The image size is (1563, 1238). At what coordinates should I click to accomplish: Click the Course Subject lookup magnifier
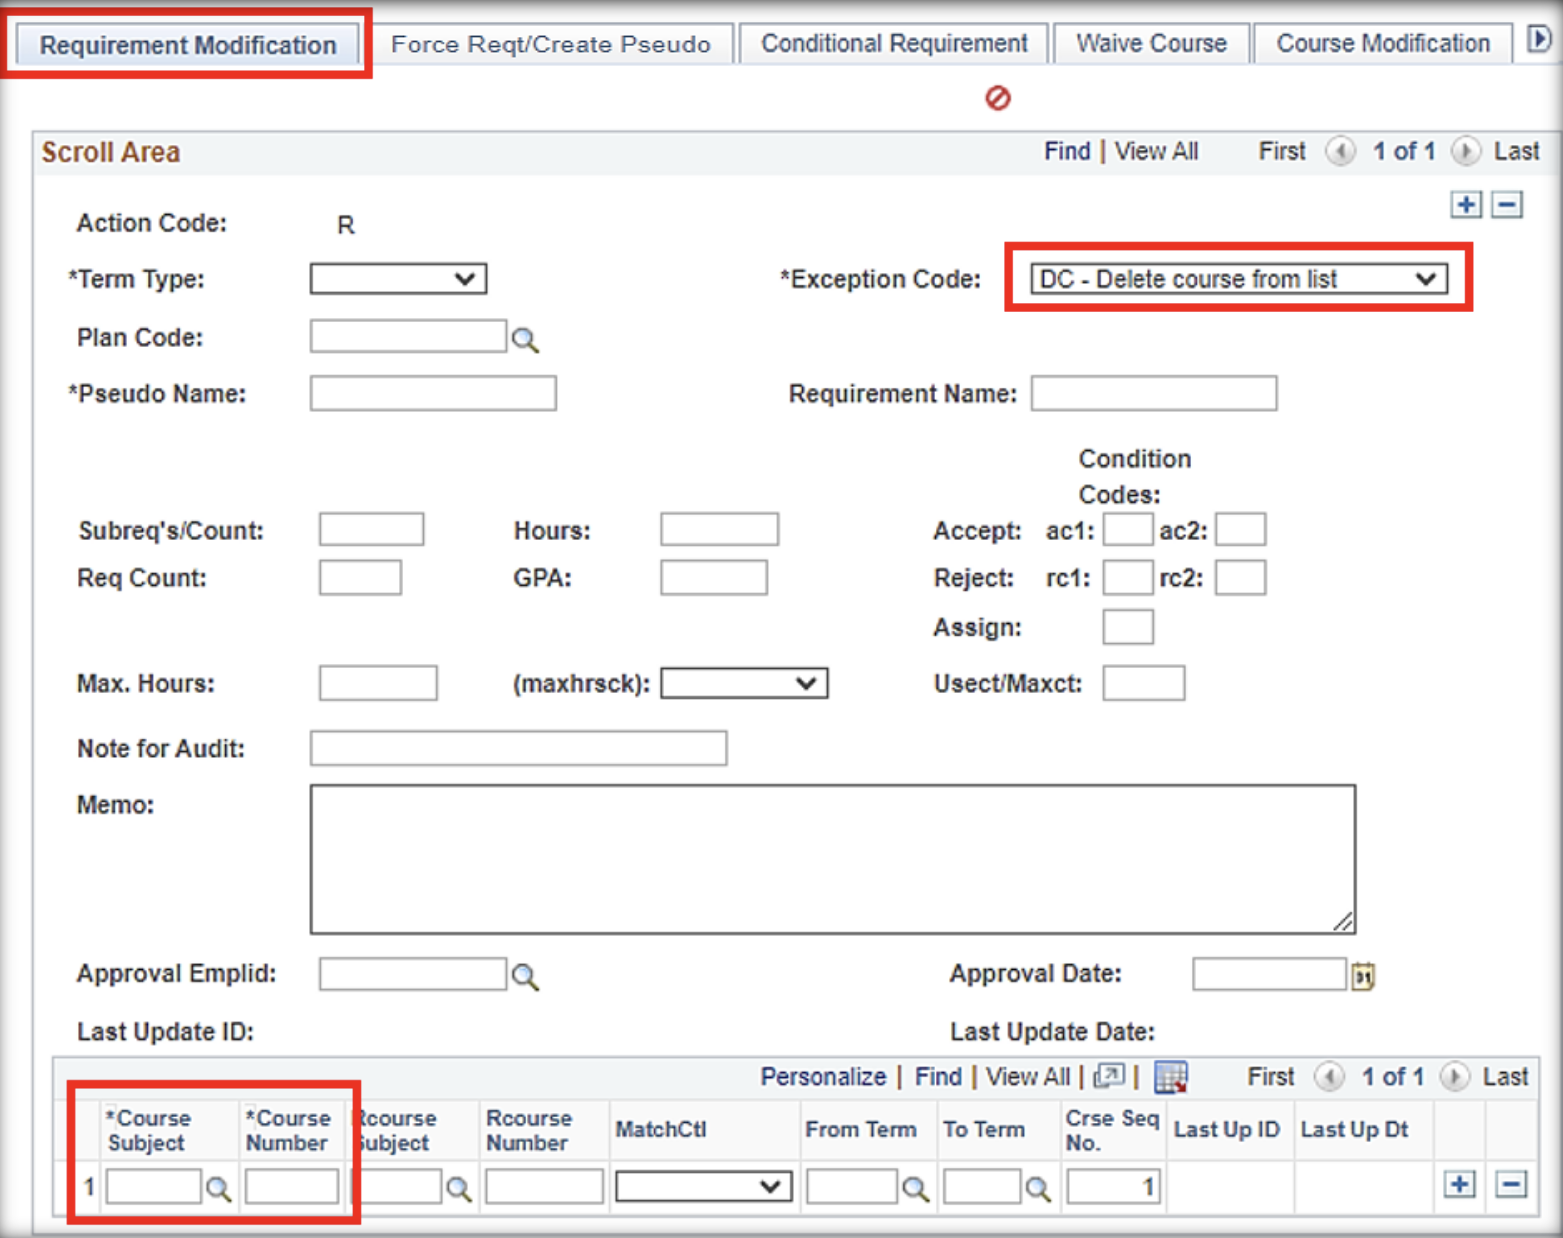218,1188
